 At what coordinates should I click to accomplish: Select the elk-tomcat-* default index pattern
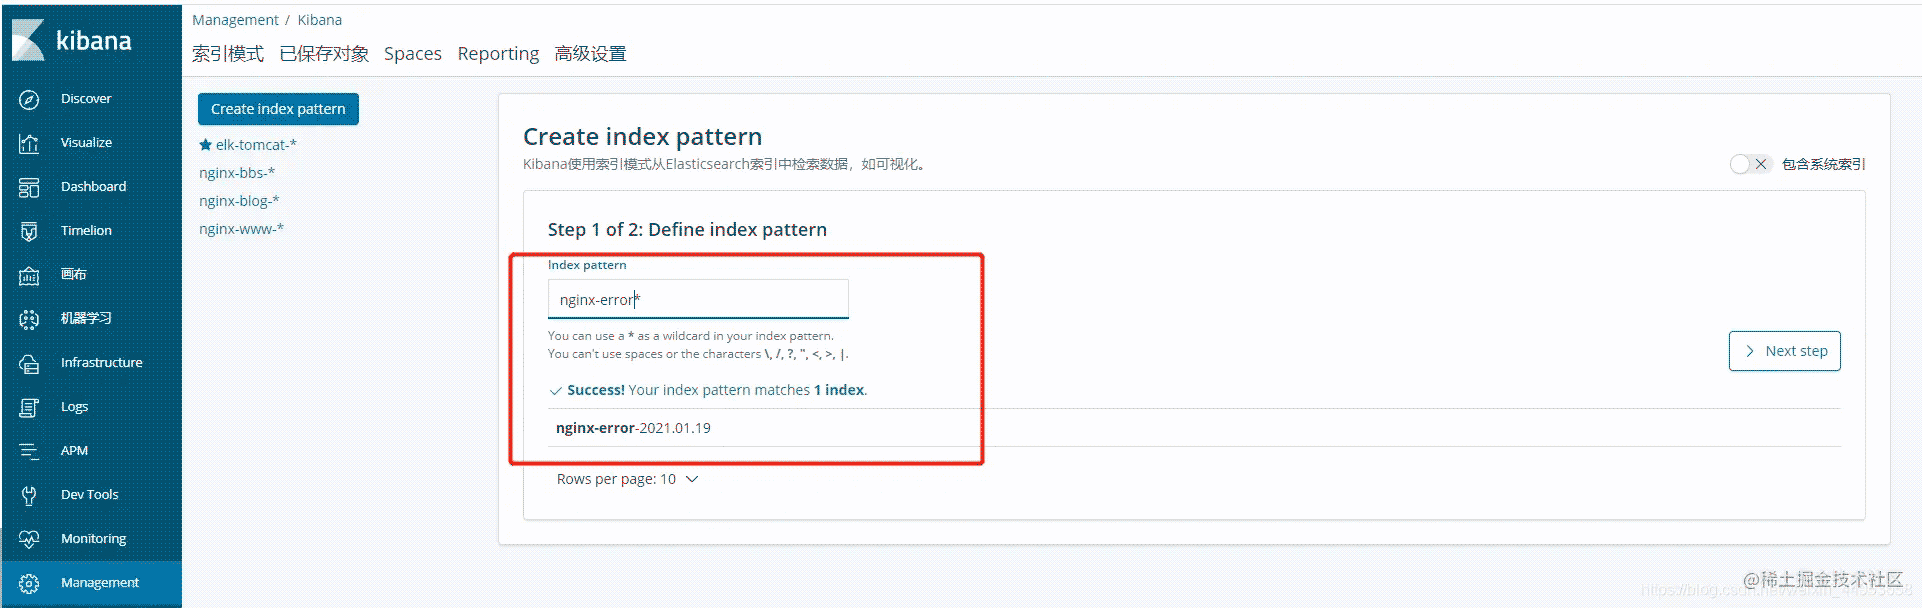point(256,145)
